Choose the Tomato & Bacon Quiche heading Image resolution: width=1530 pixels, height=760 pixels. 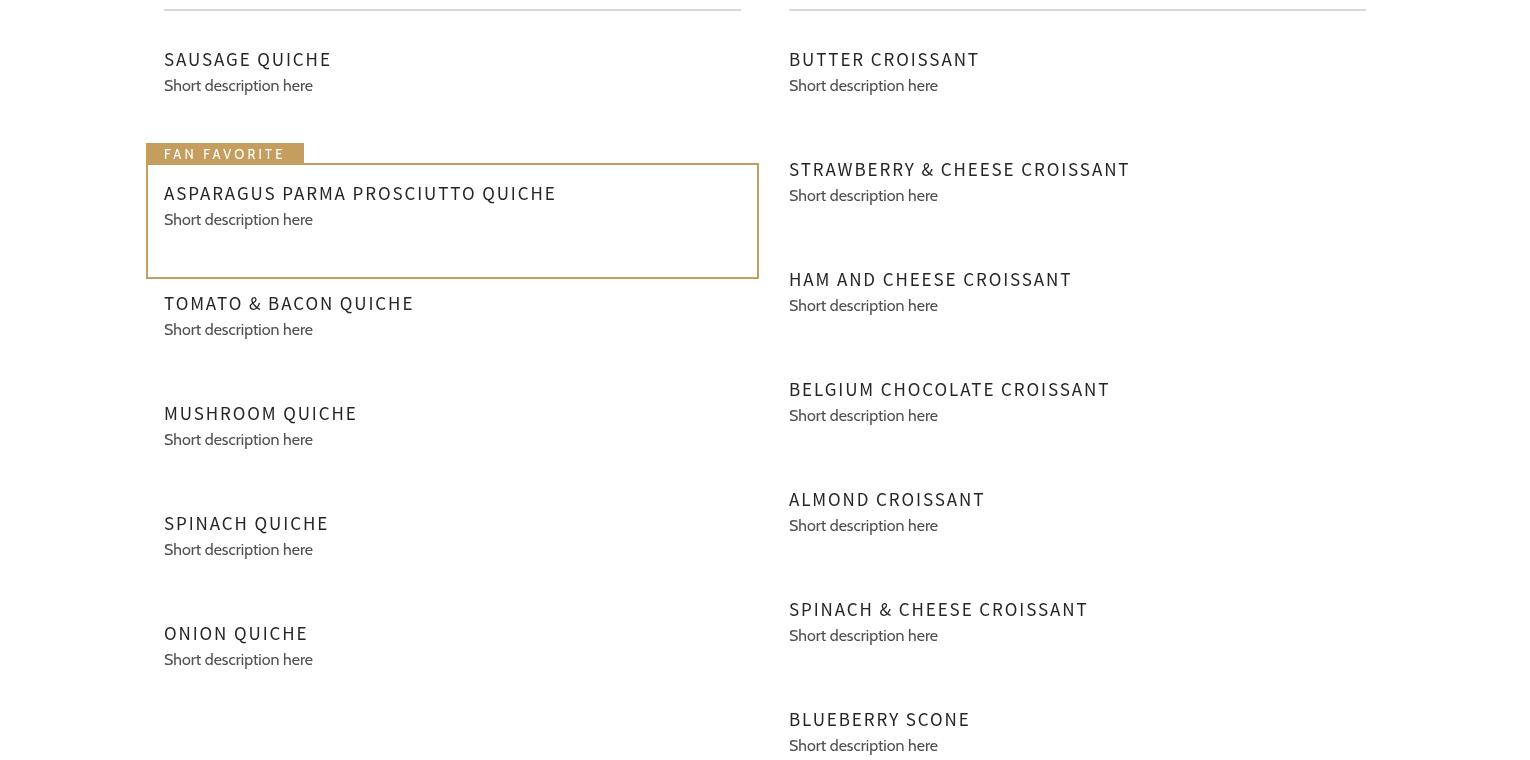pyautogui.click(x=289, y=304)
